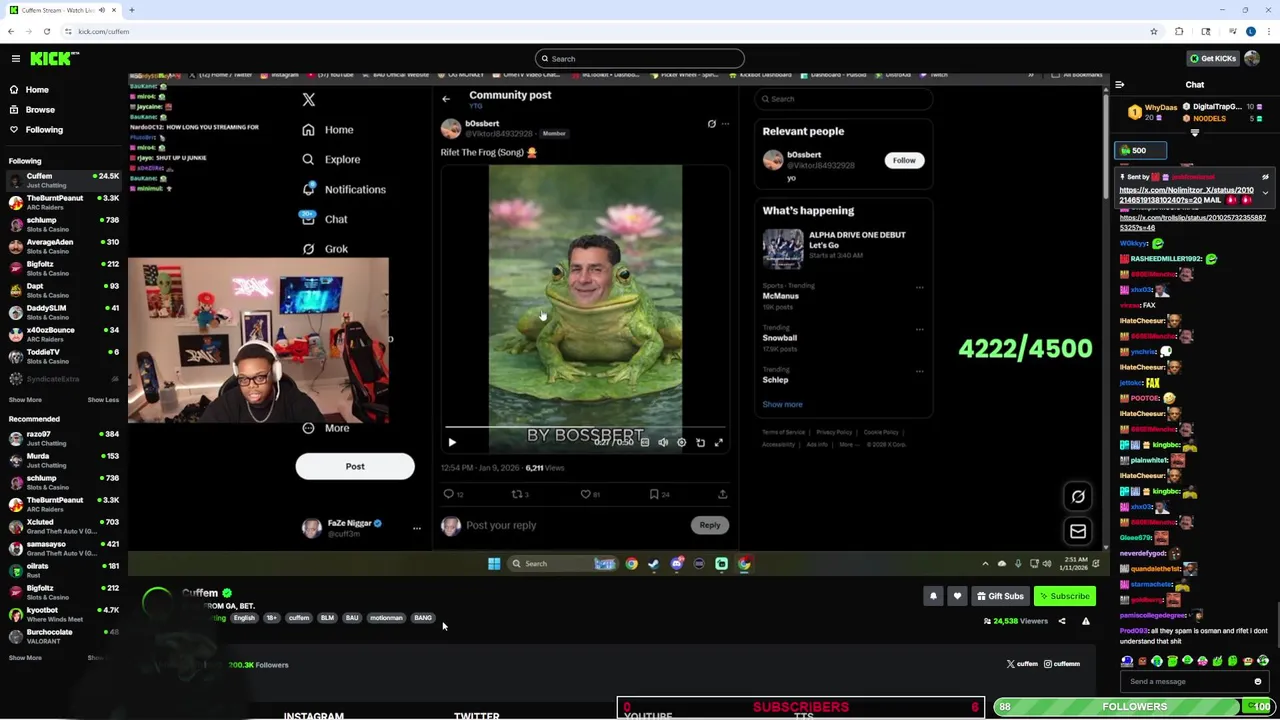Open Grok in X sidebar
The image size is (1280, 720).
325,249
